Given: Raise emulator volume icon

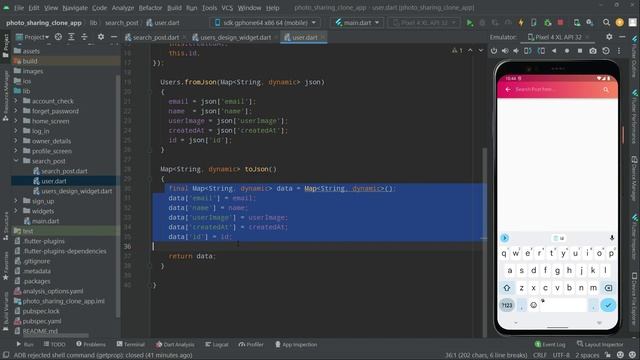Looking at the screenshot, I should (505, 51).
